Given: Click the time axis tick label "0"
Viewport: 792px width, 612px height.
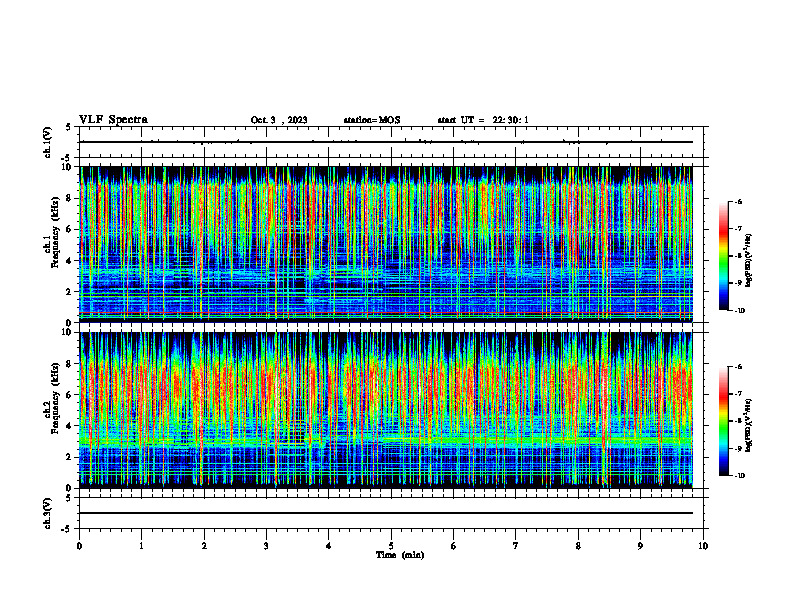Looking at the screenshot, I should 79,546.
